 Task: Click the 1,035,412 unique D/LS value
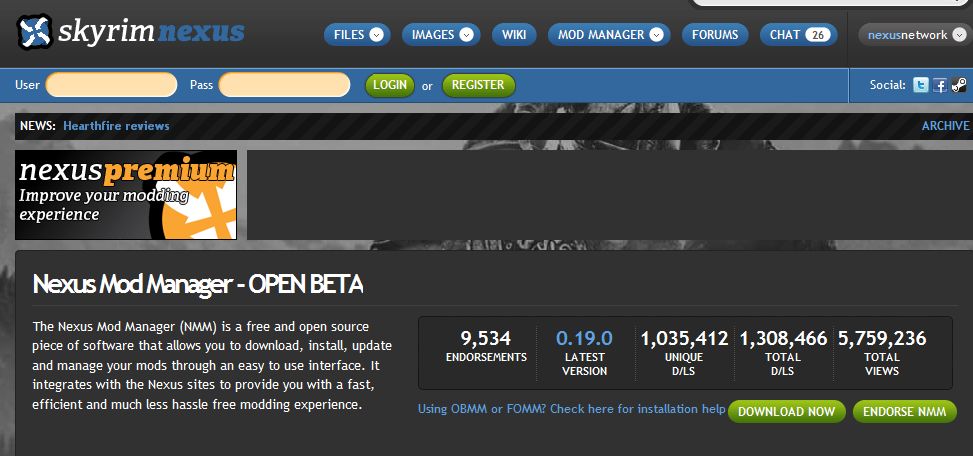point(684,338)
